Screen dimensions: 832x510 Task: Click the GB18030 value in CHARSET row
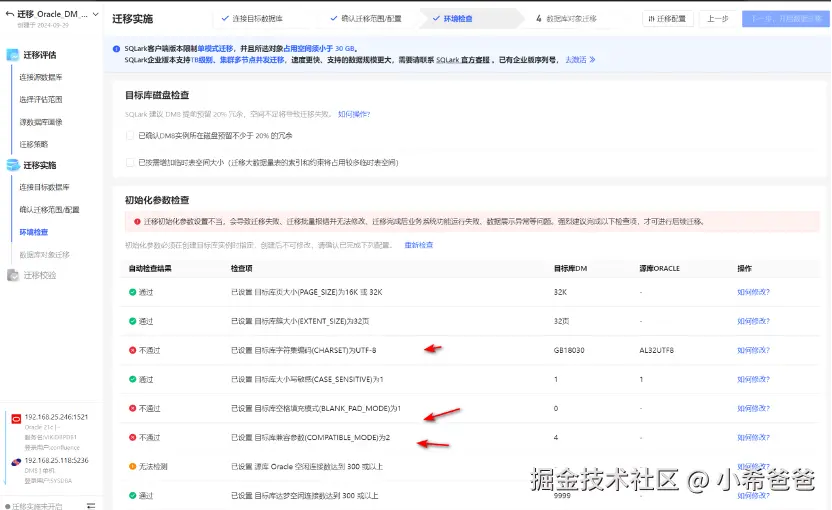coord(569,350)
